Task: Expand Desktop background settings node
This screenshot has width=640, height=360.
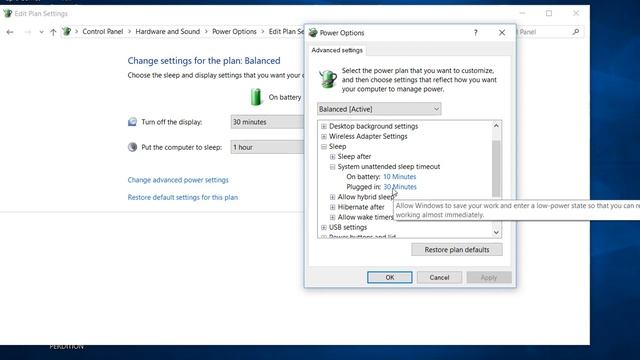Action: coord(324,127)
